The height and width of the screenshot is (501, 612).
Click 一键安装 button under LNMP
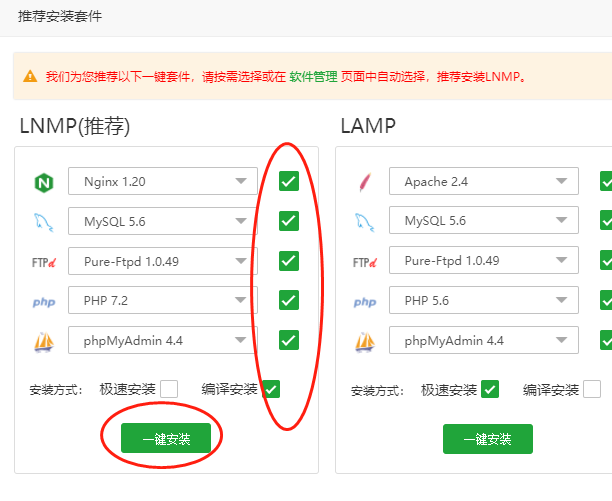point(166,439)
